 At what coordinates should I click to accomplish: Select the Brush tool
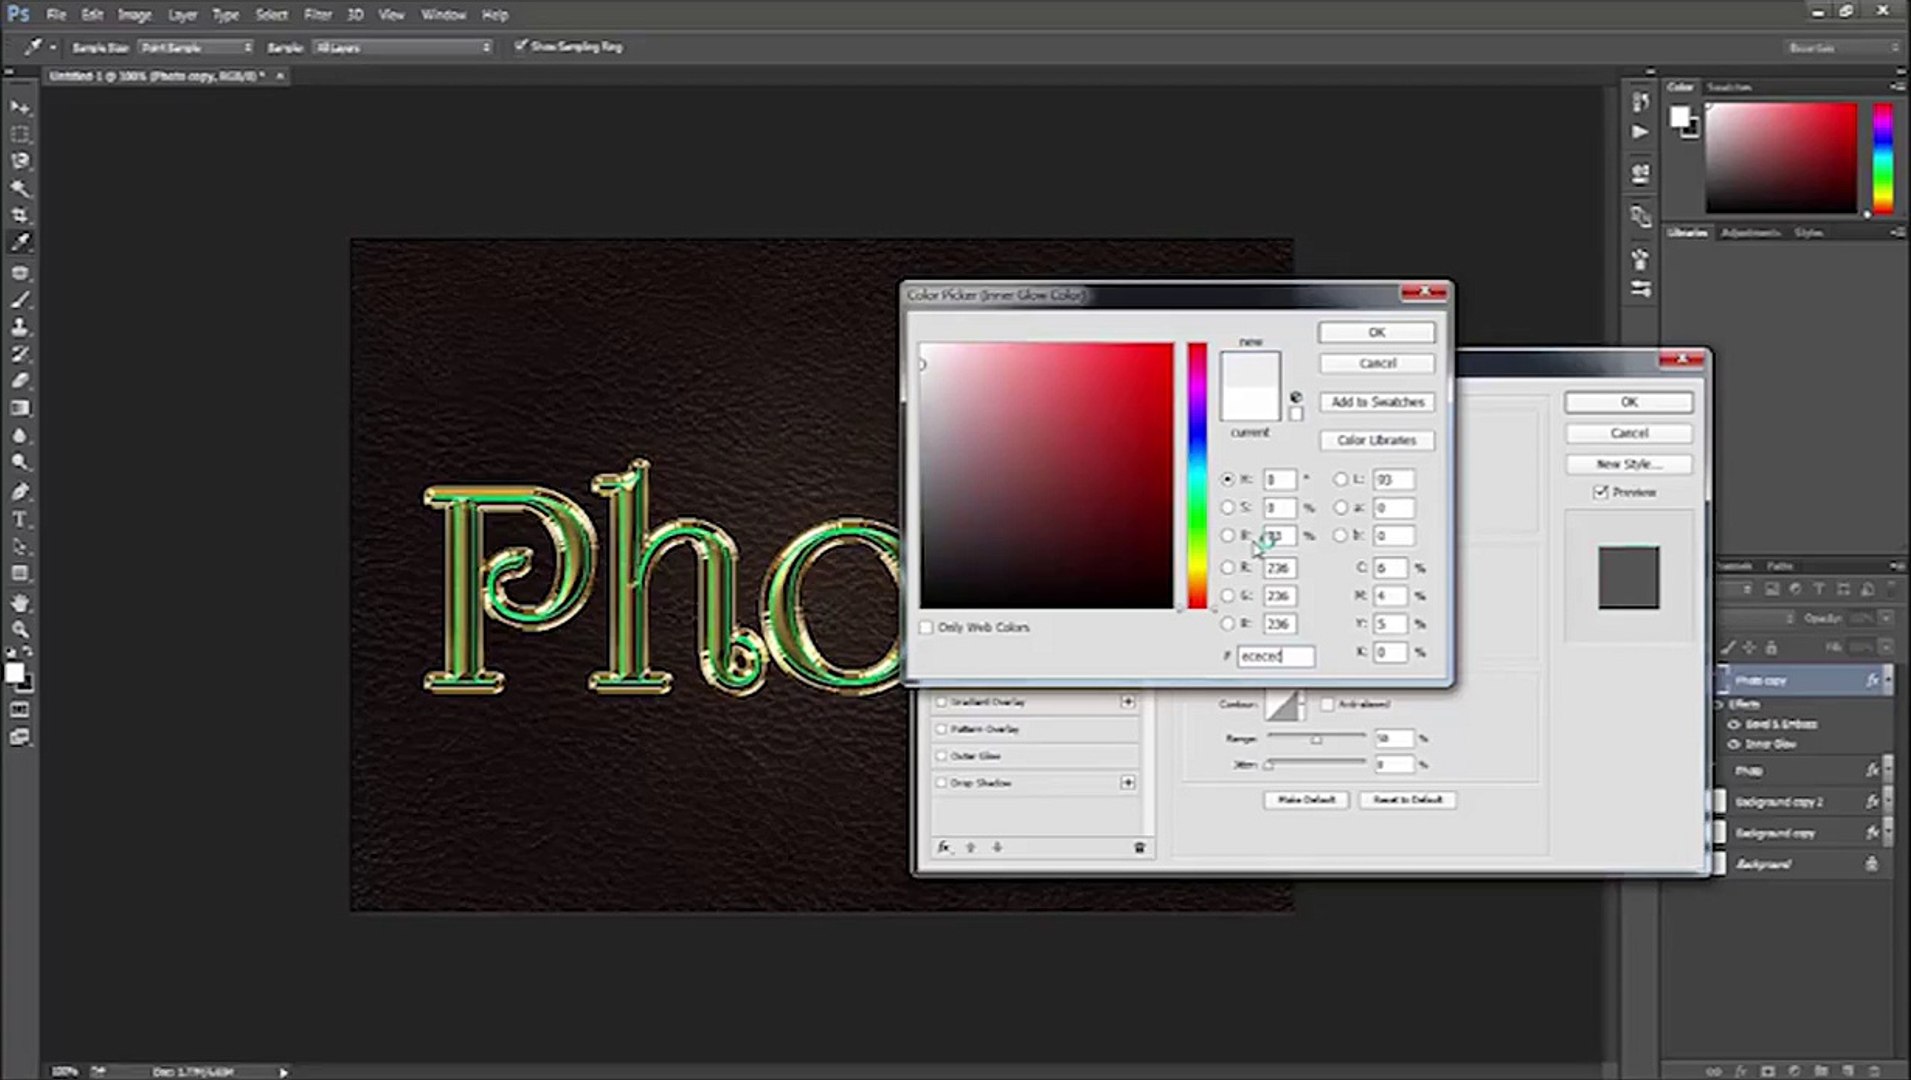[20, 300]
